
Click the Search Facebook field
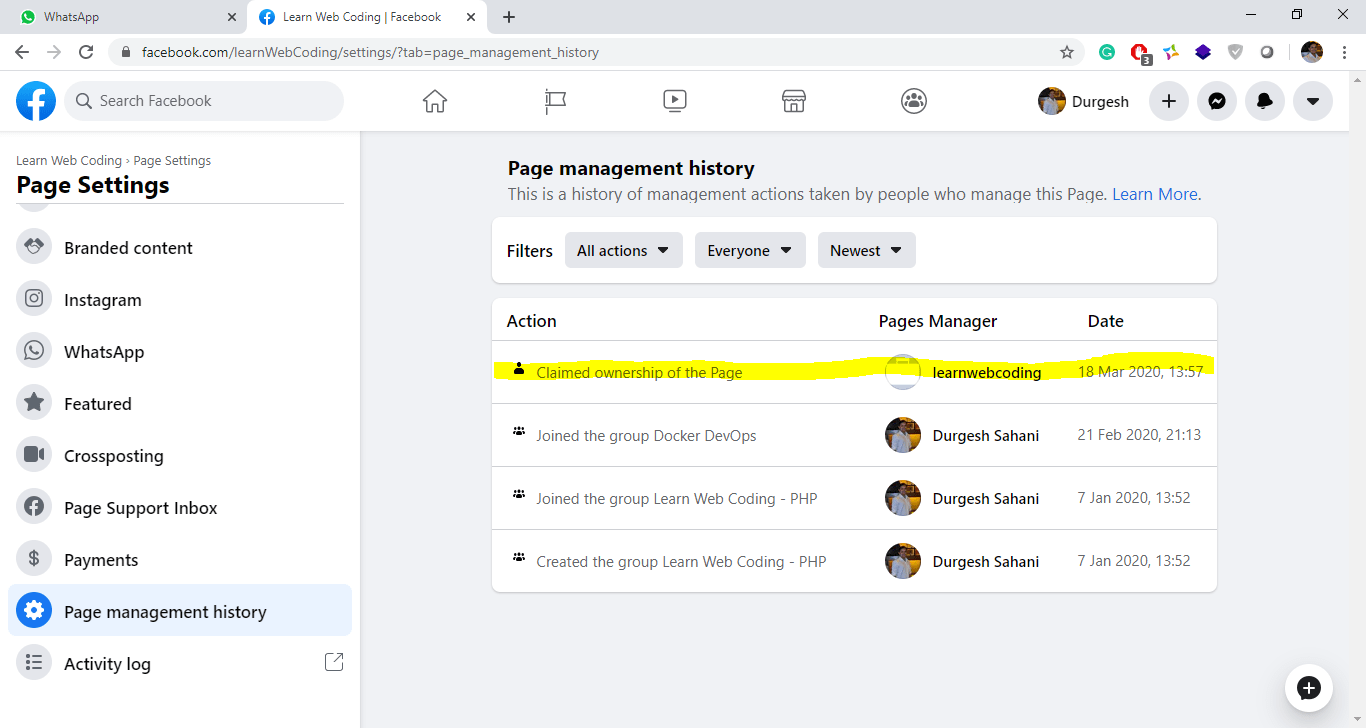pyautogui.click(x=204, y=101)
